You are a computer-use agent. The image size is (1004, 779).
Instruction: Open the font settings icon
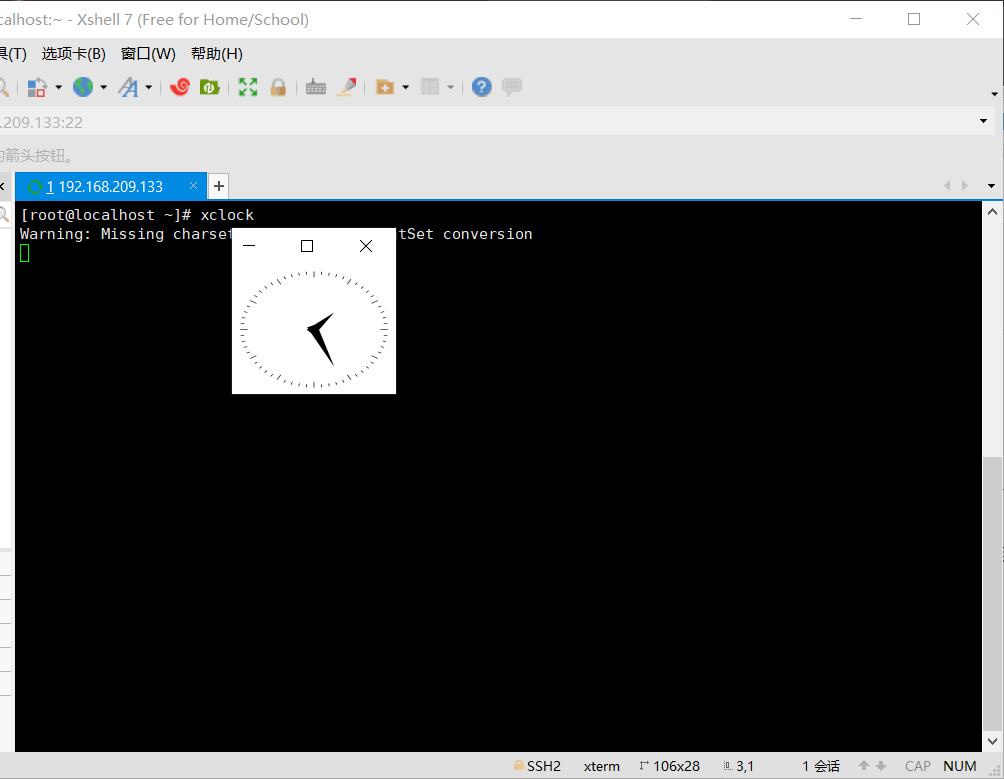click(128, 87)
